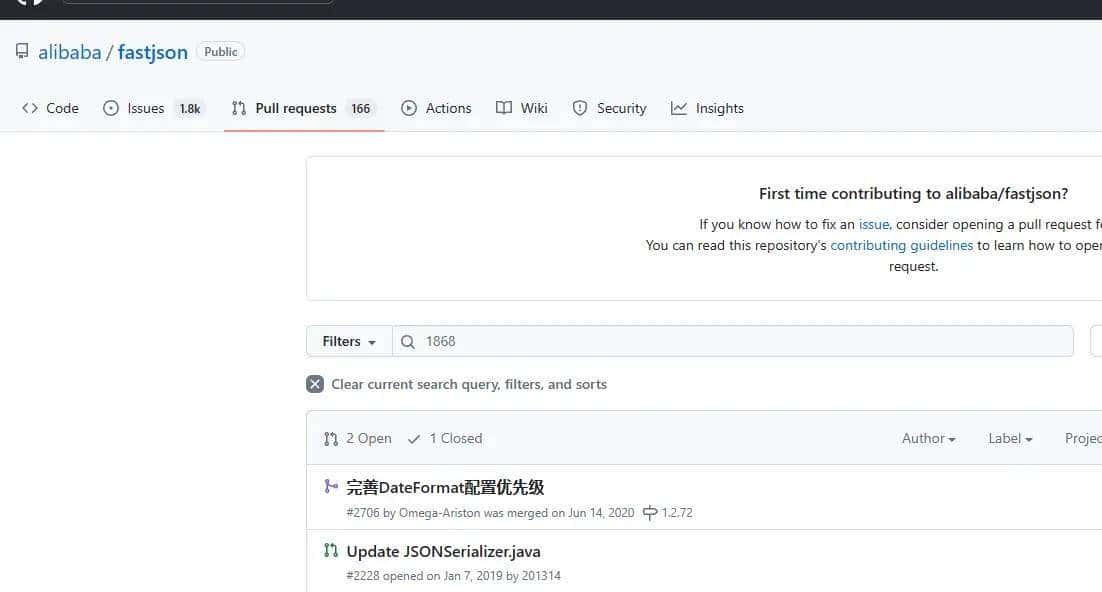Click the open pull request icon beside Update JSONSerializer.java
The width and height of the screenshot is (1102, 592).
[x=330, y=550]
